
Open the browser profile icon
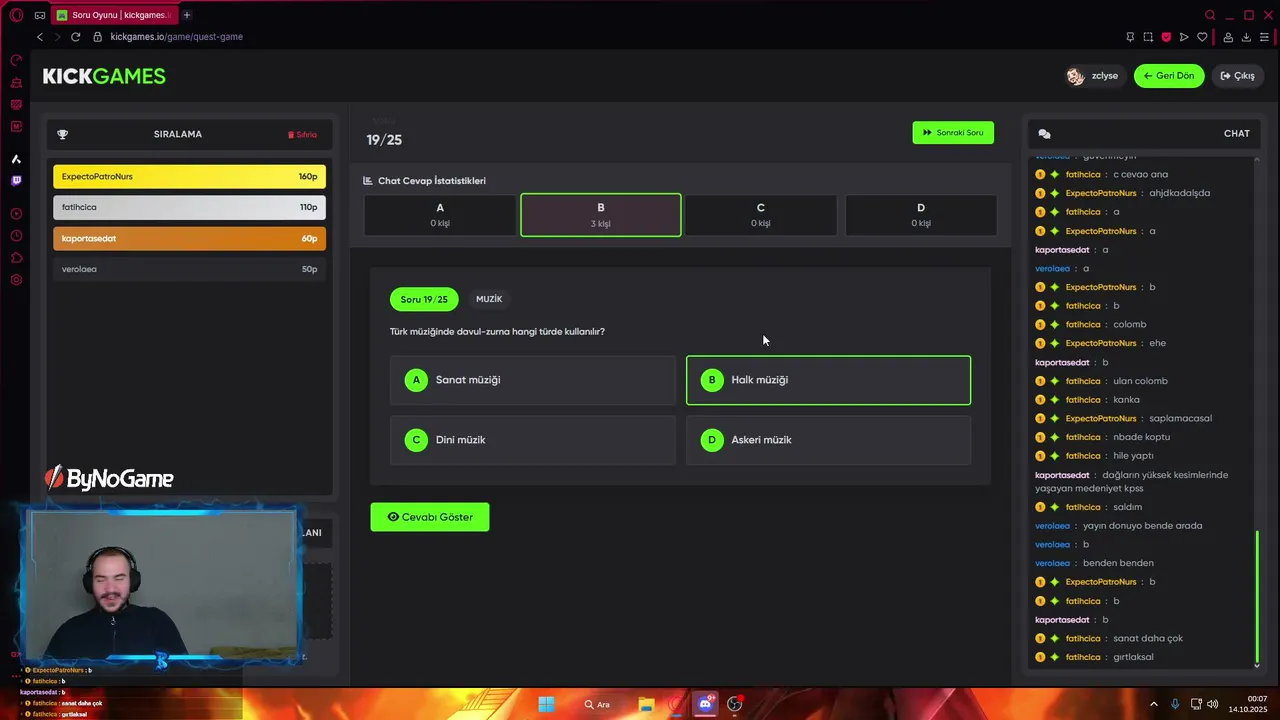point(1228,37)
